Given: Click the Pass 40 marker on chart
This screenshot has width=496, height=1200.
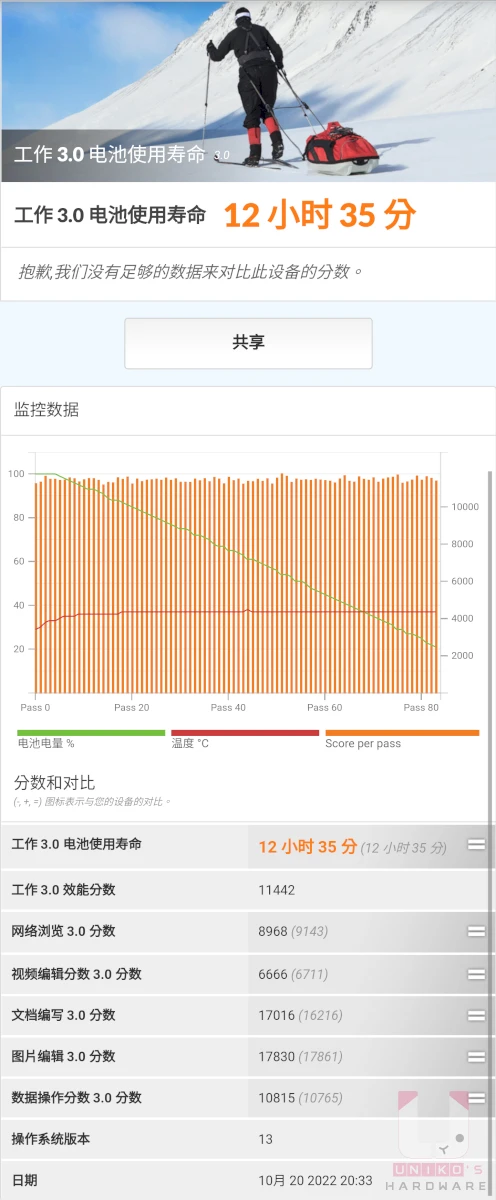Looking at the screenshot, I should (x=228, y=707).
